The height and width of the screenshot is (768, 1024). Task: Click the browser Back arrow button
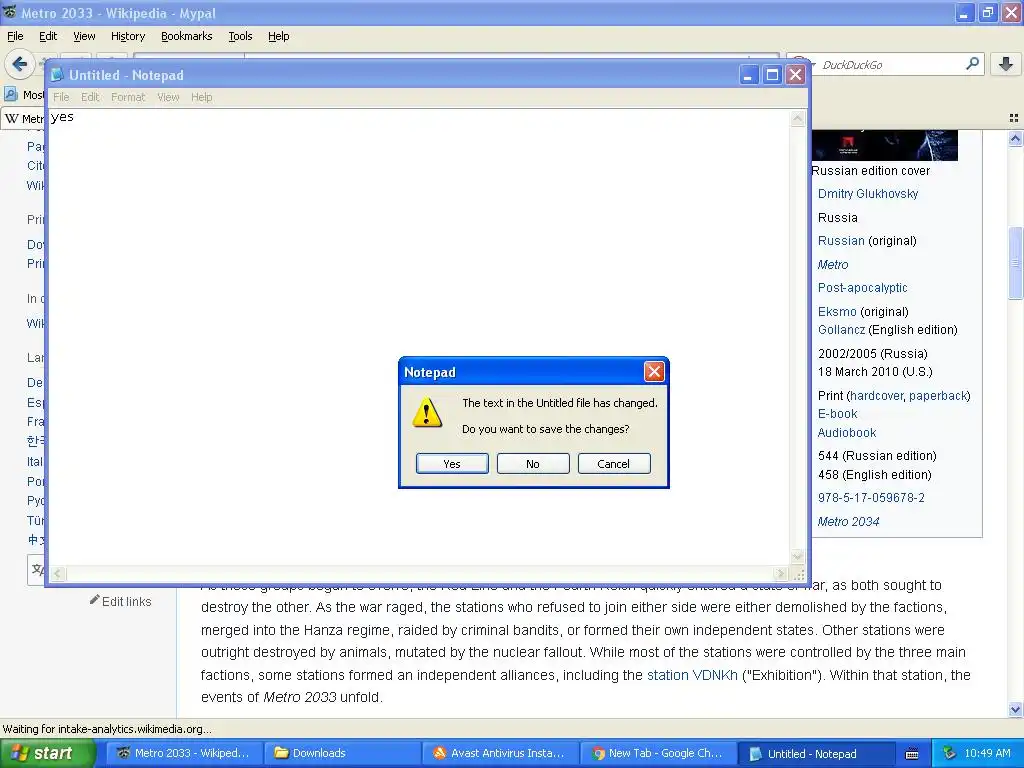(x=20, y=64)
